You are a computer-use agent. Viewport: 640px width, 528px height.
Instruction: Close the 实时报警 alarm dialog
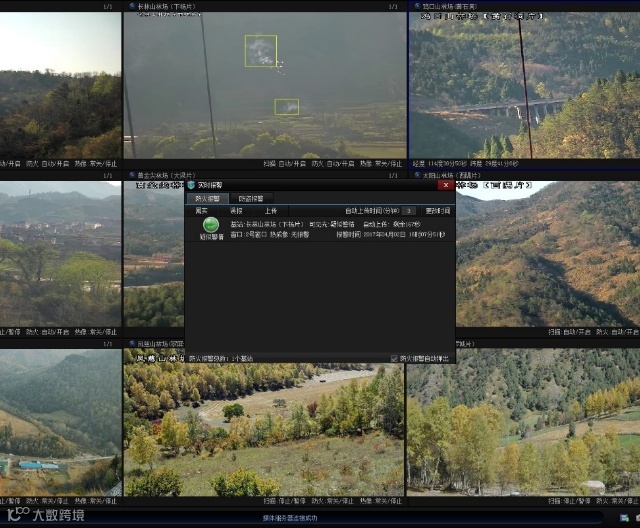click(x=446, y=185)
